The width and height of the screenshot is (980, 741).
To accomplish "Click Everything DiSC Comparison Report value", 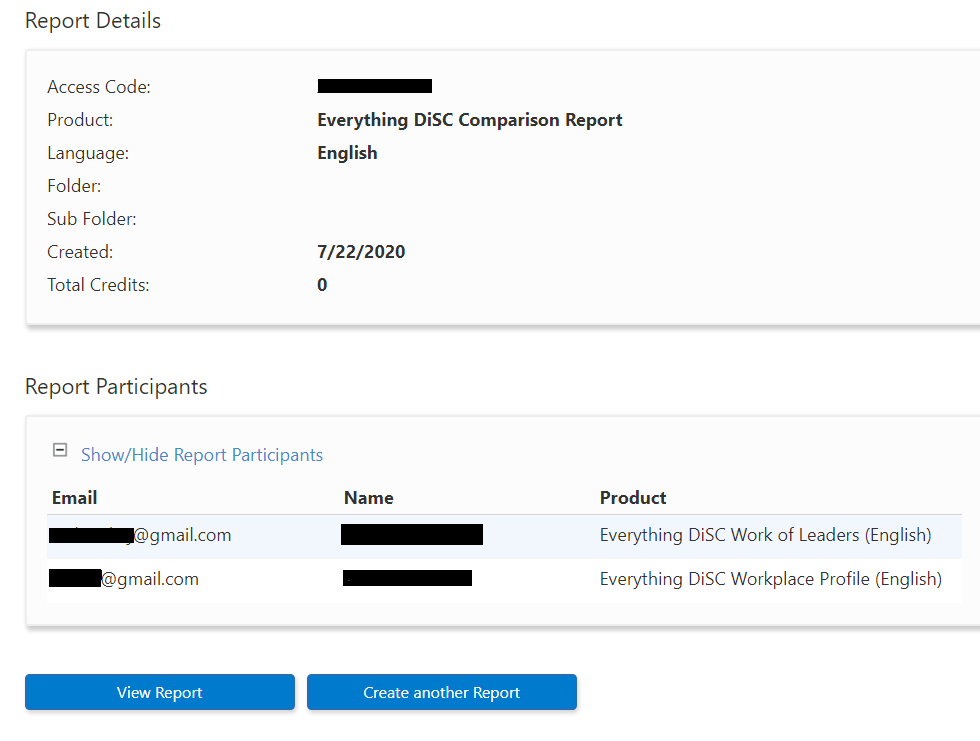I will (470, 120).
